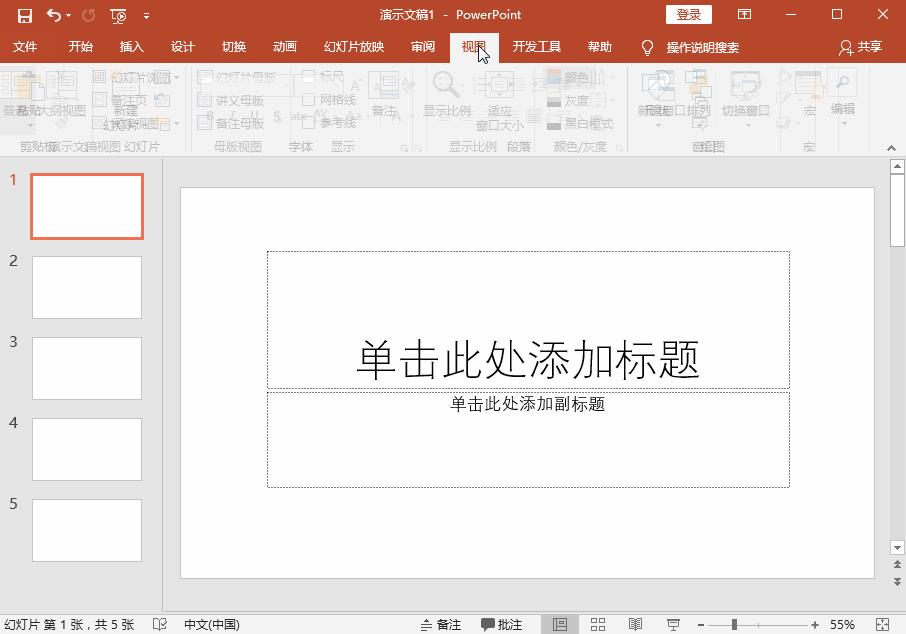Fit slide to window using status bar icon

(882, 624)
